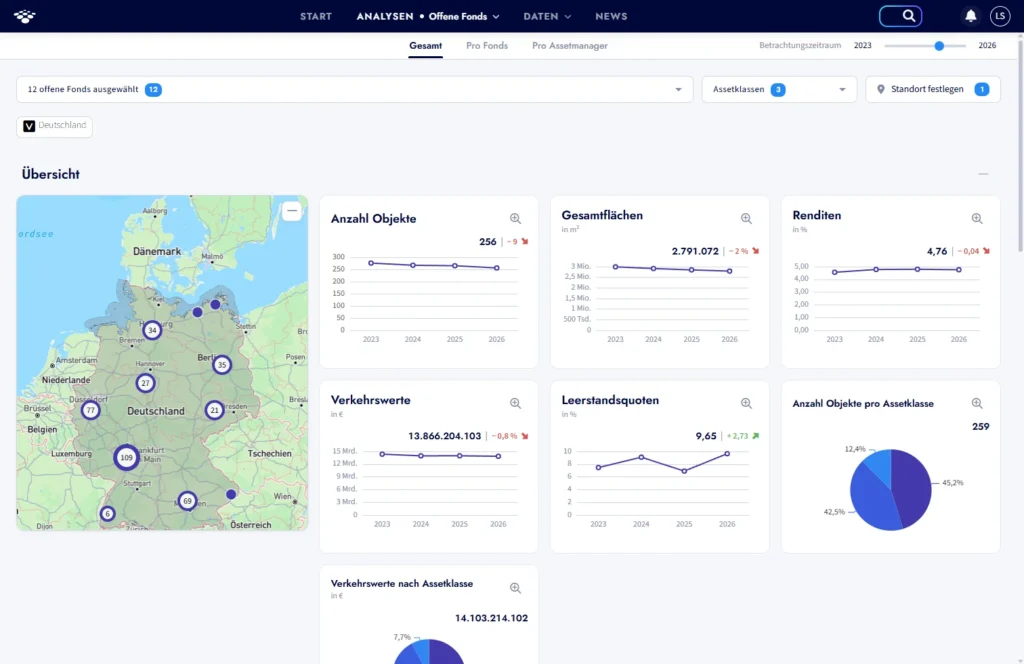Click the Assetklassen count badge 3
This screenshot has width=1024, height=664.
click(x=777, y=89)
